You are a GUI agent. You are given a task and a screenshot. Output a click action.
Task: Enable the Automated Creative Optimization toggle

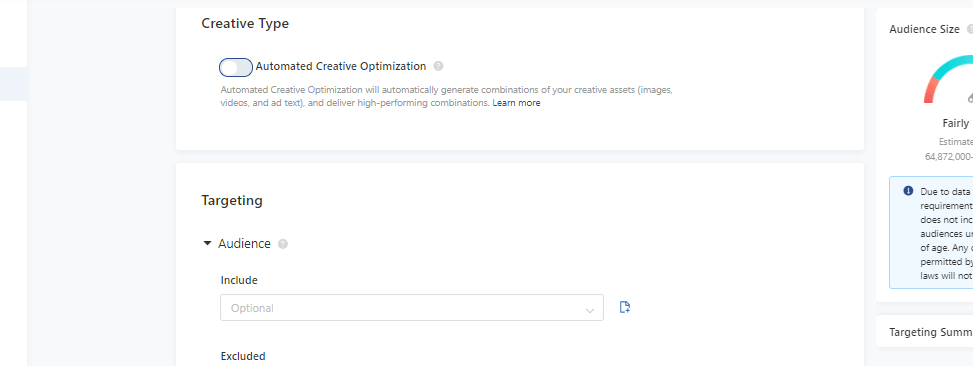pos(236,67)
